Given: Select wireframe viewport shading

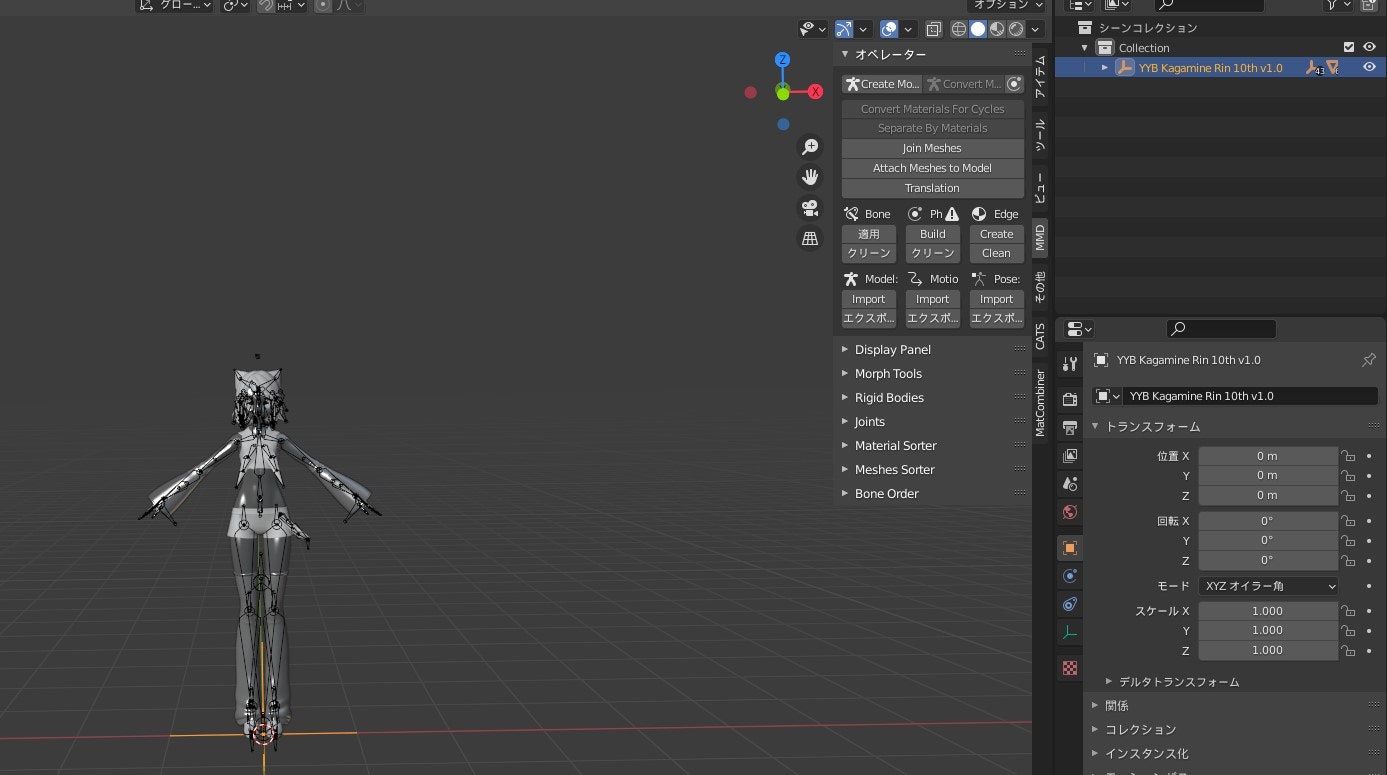Looking at the screenshot, I should (x=959, y=29).
